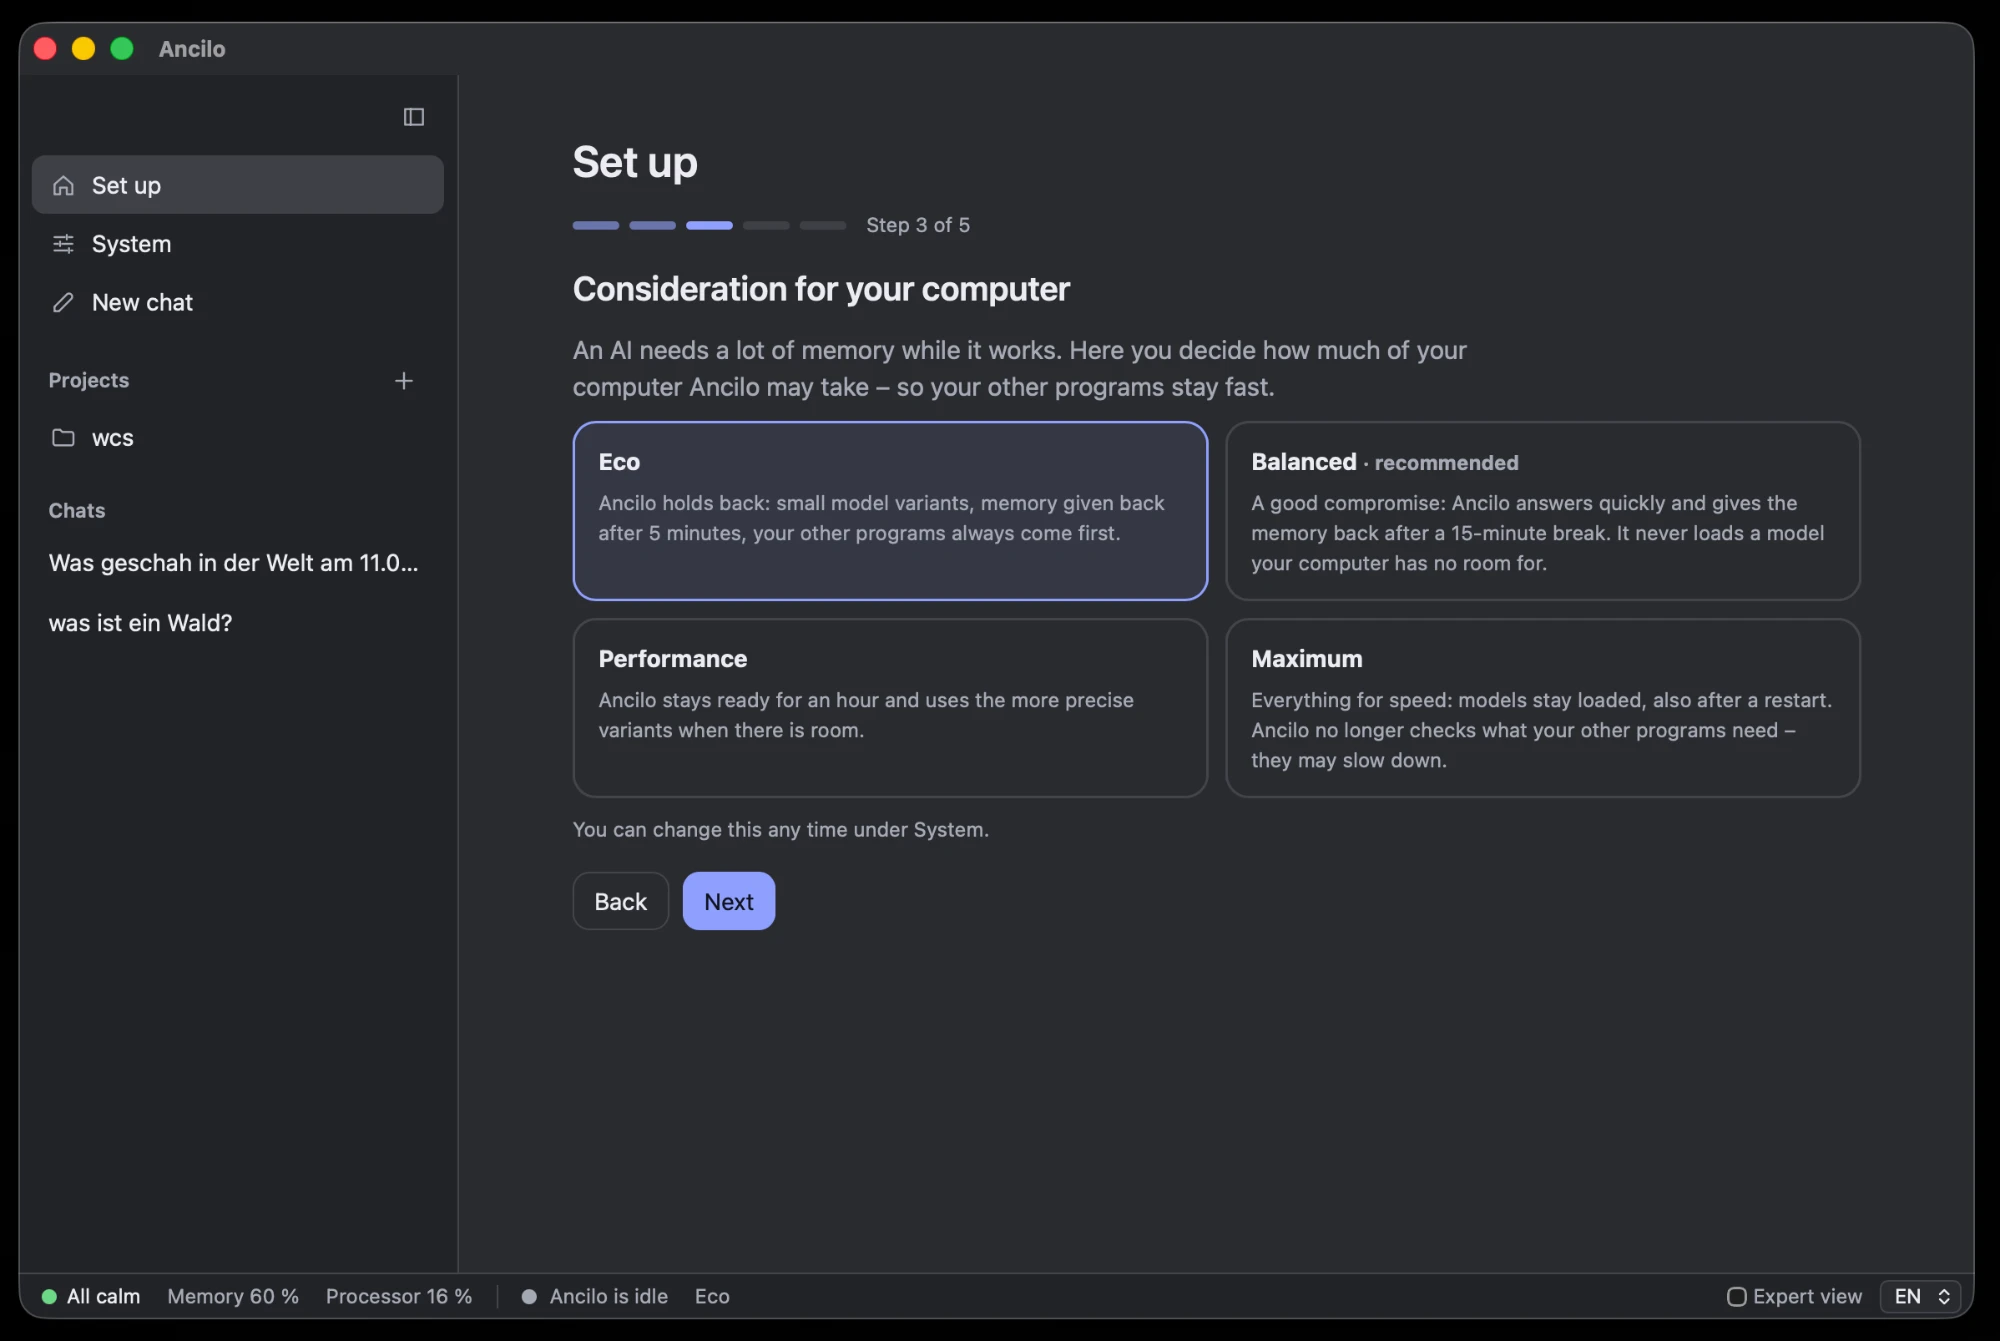Image resolution: width=2000 pixels, height=1341 pixels.
Task: Click the 'Step 3 of 5' text
Action: click(918, 225)
